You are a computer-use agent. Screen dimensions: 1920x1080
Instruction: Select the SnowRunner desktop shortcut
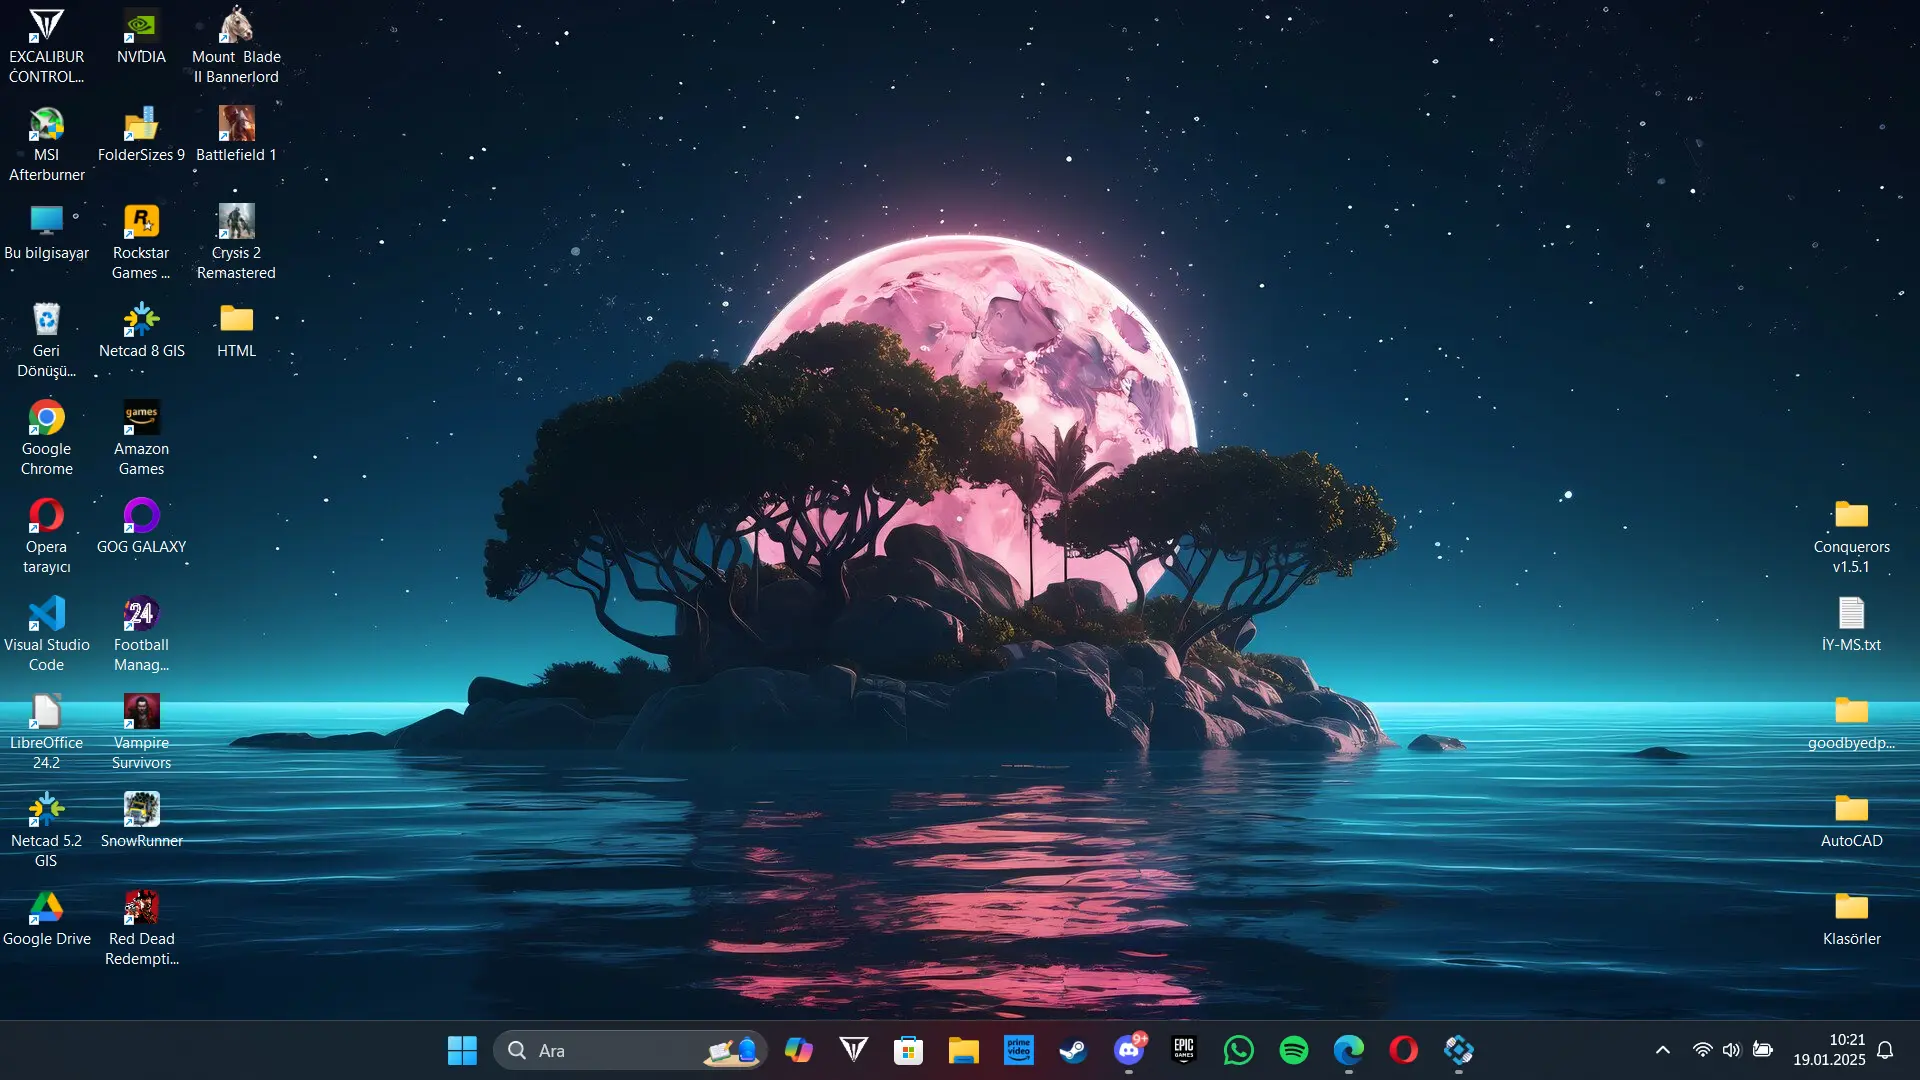[141, 821]
